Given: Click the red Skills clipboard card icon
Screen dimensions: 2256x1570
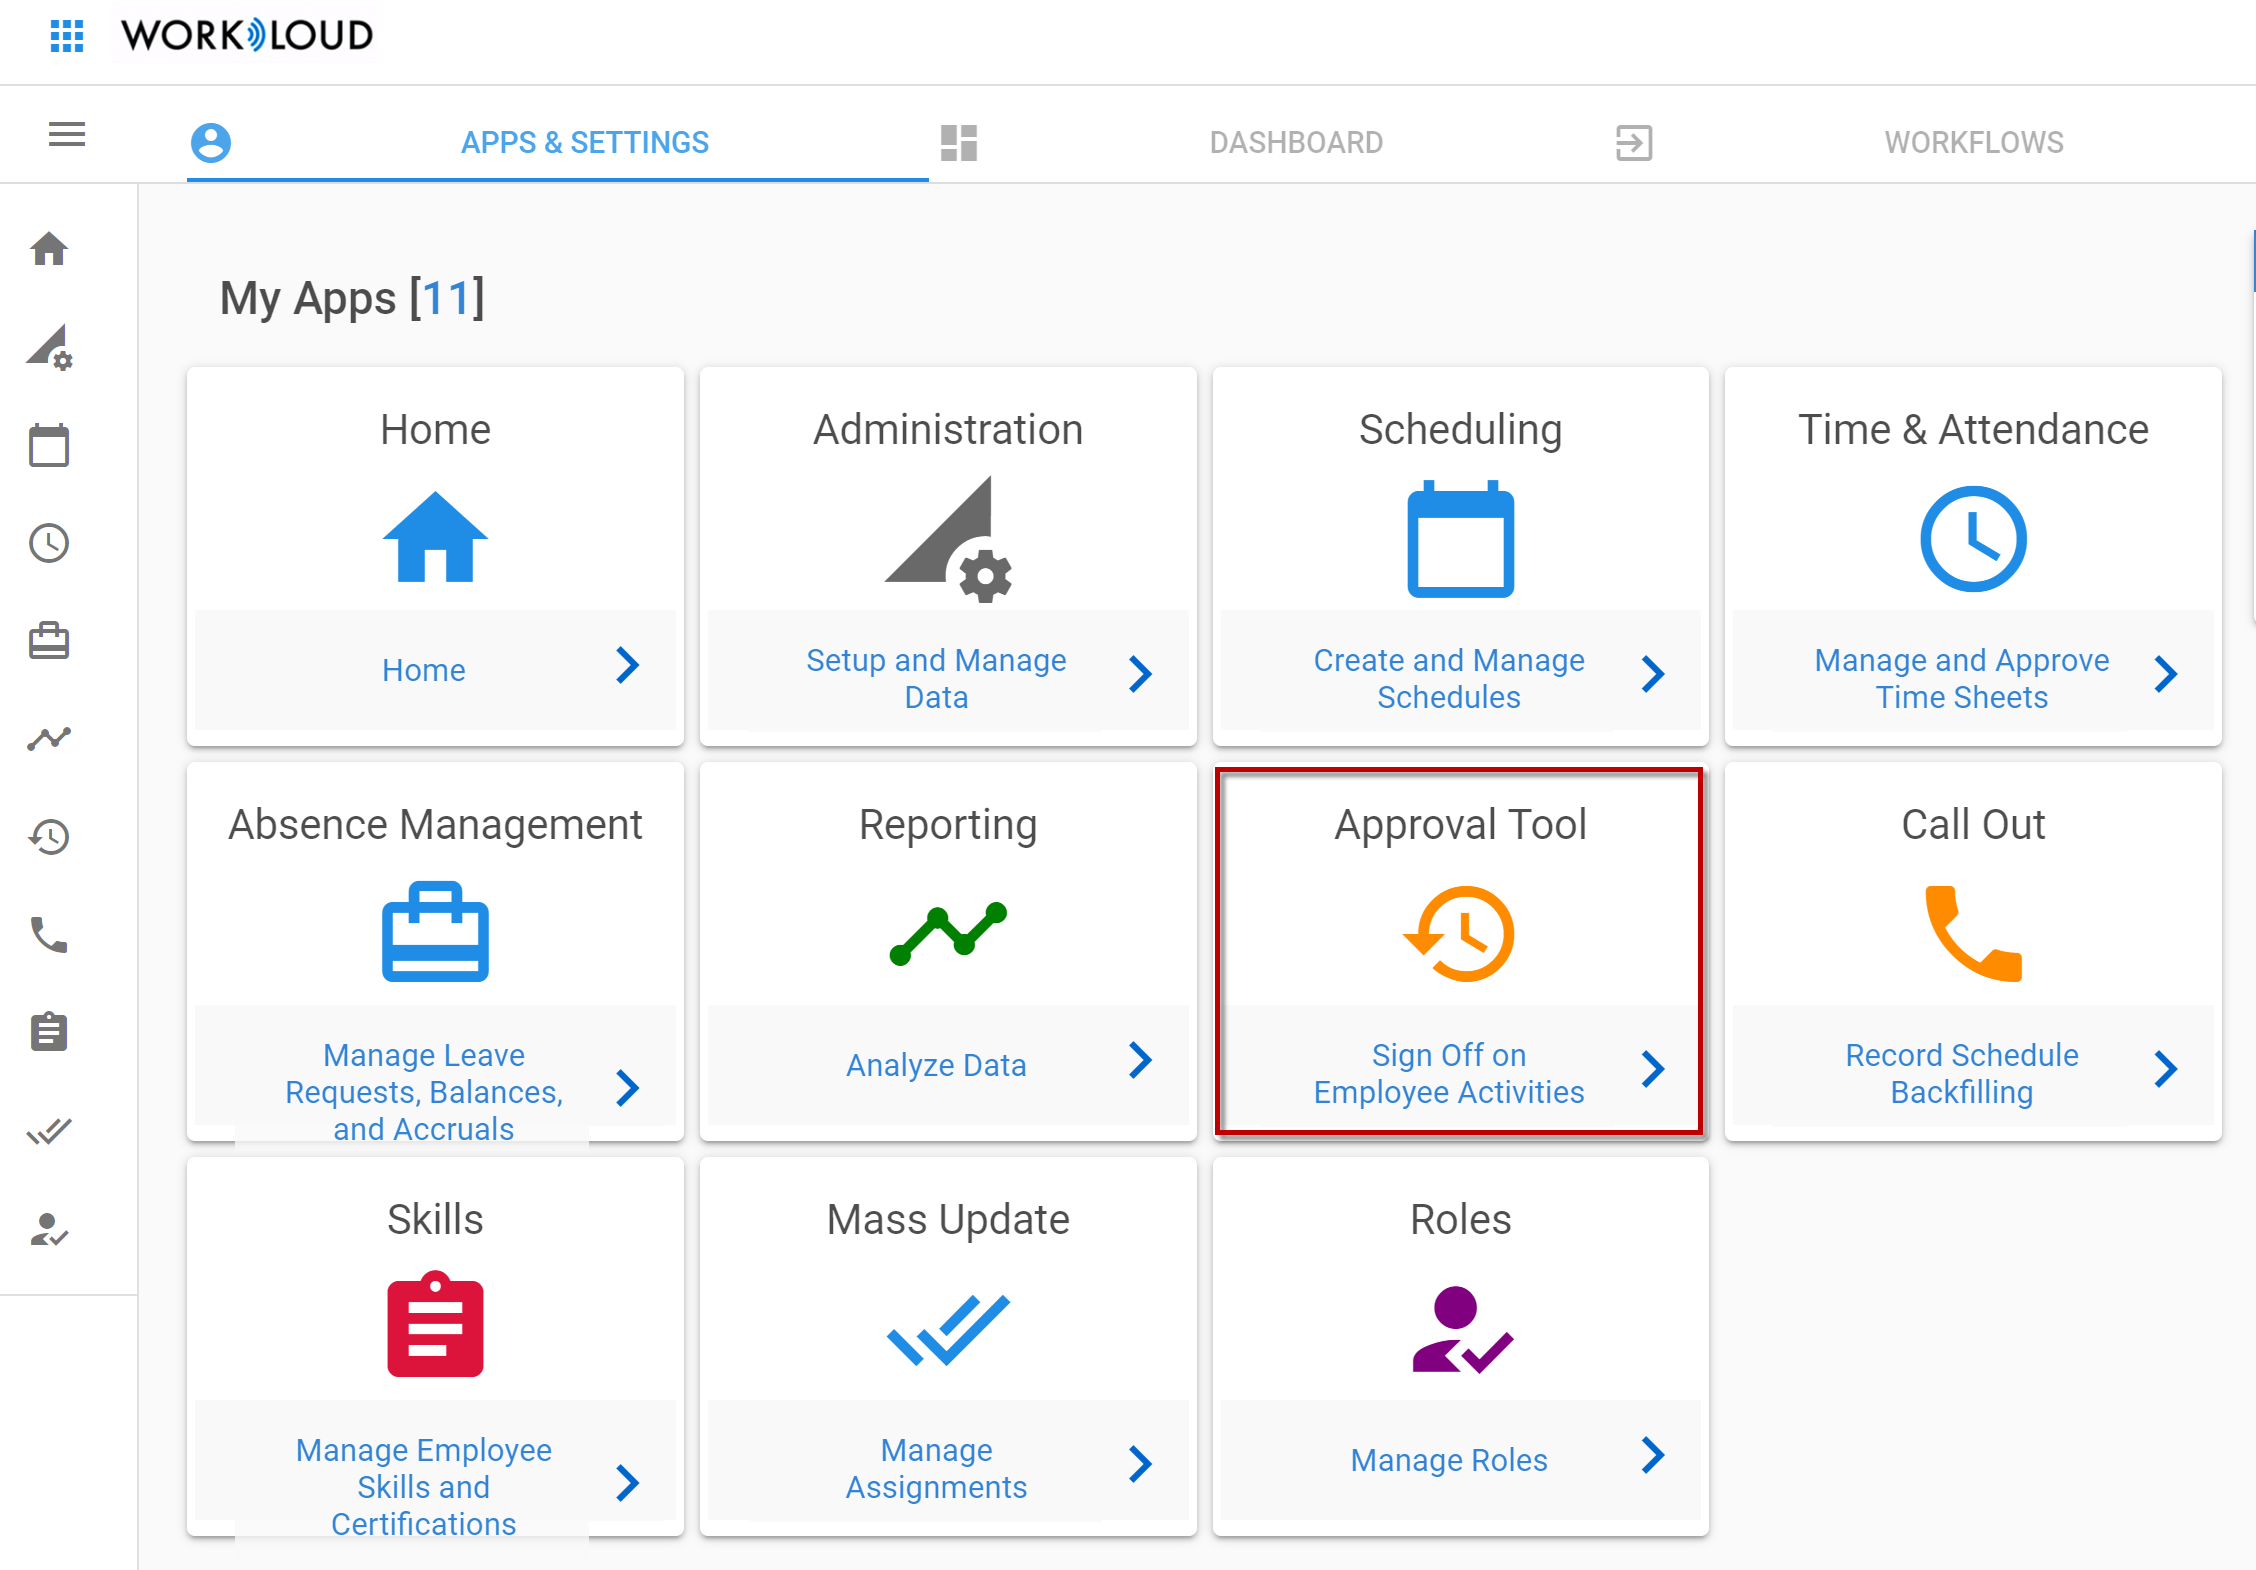Looking at the screenshot, I should (x=435, y=1324).
